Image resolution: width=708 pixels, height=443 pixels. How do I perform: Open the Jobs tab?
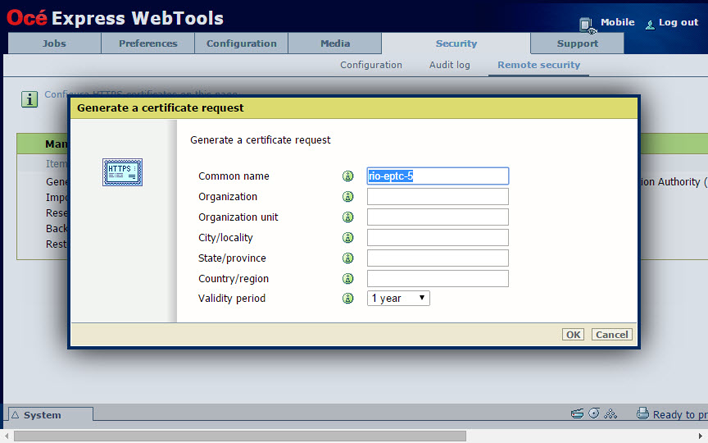[x=54, y=43]
